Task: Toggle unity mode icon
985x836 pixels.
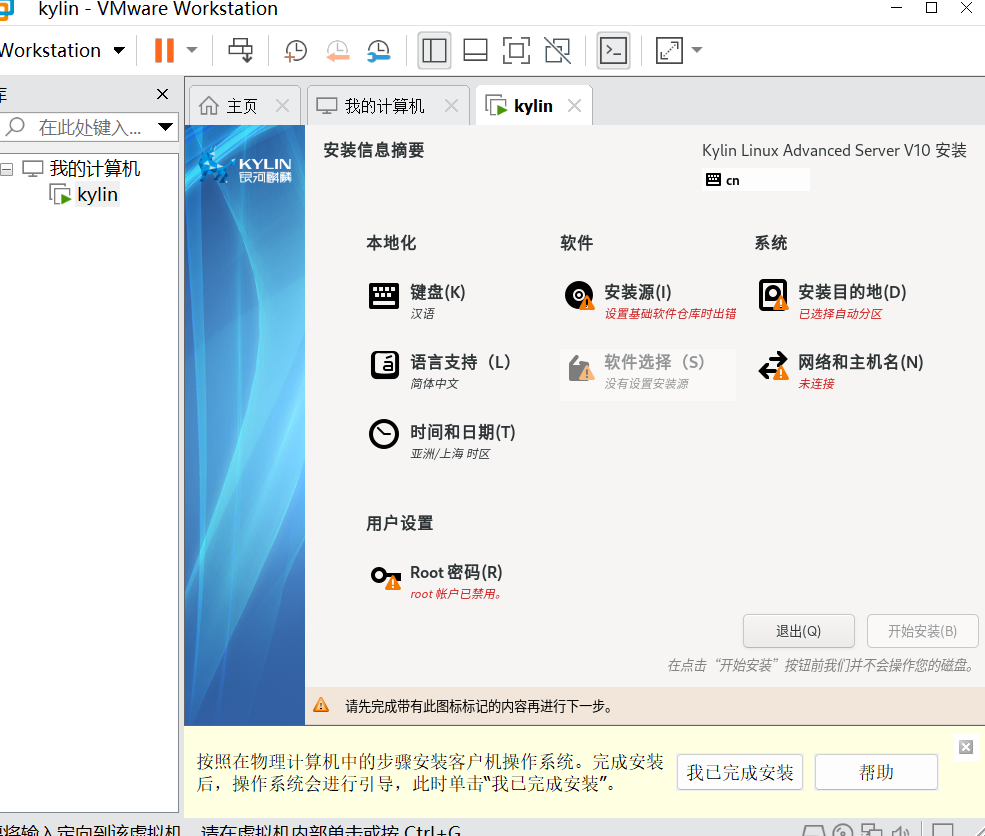Action: coord(558,50)
